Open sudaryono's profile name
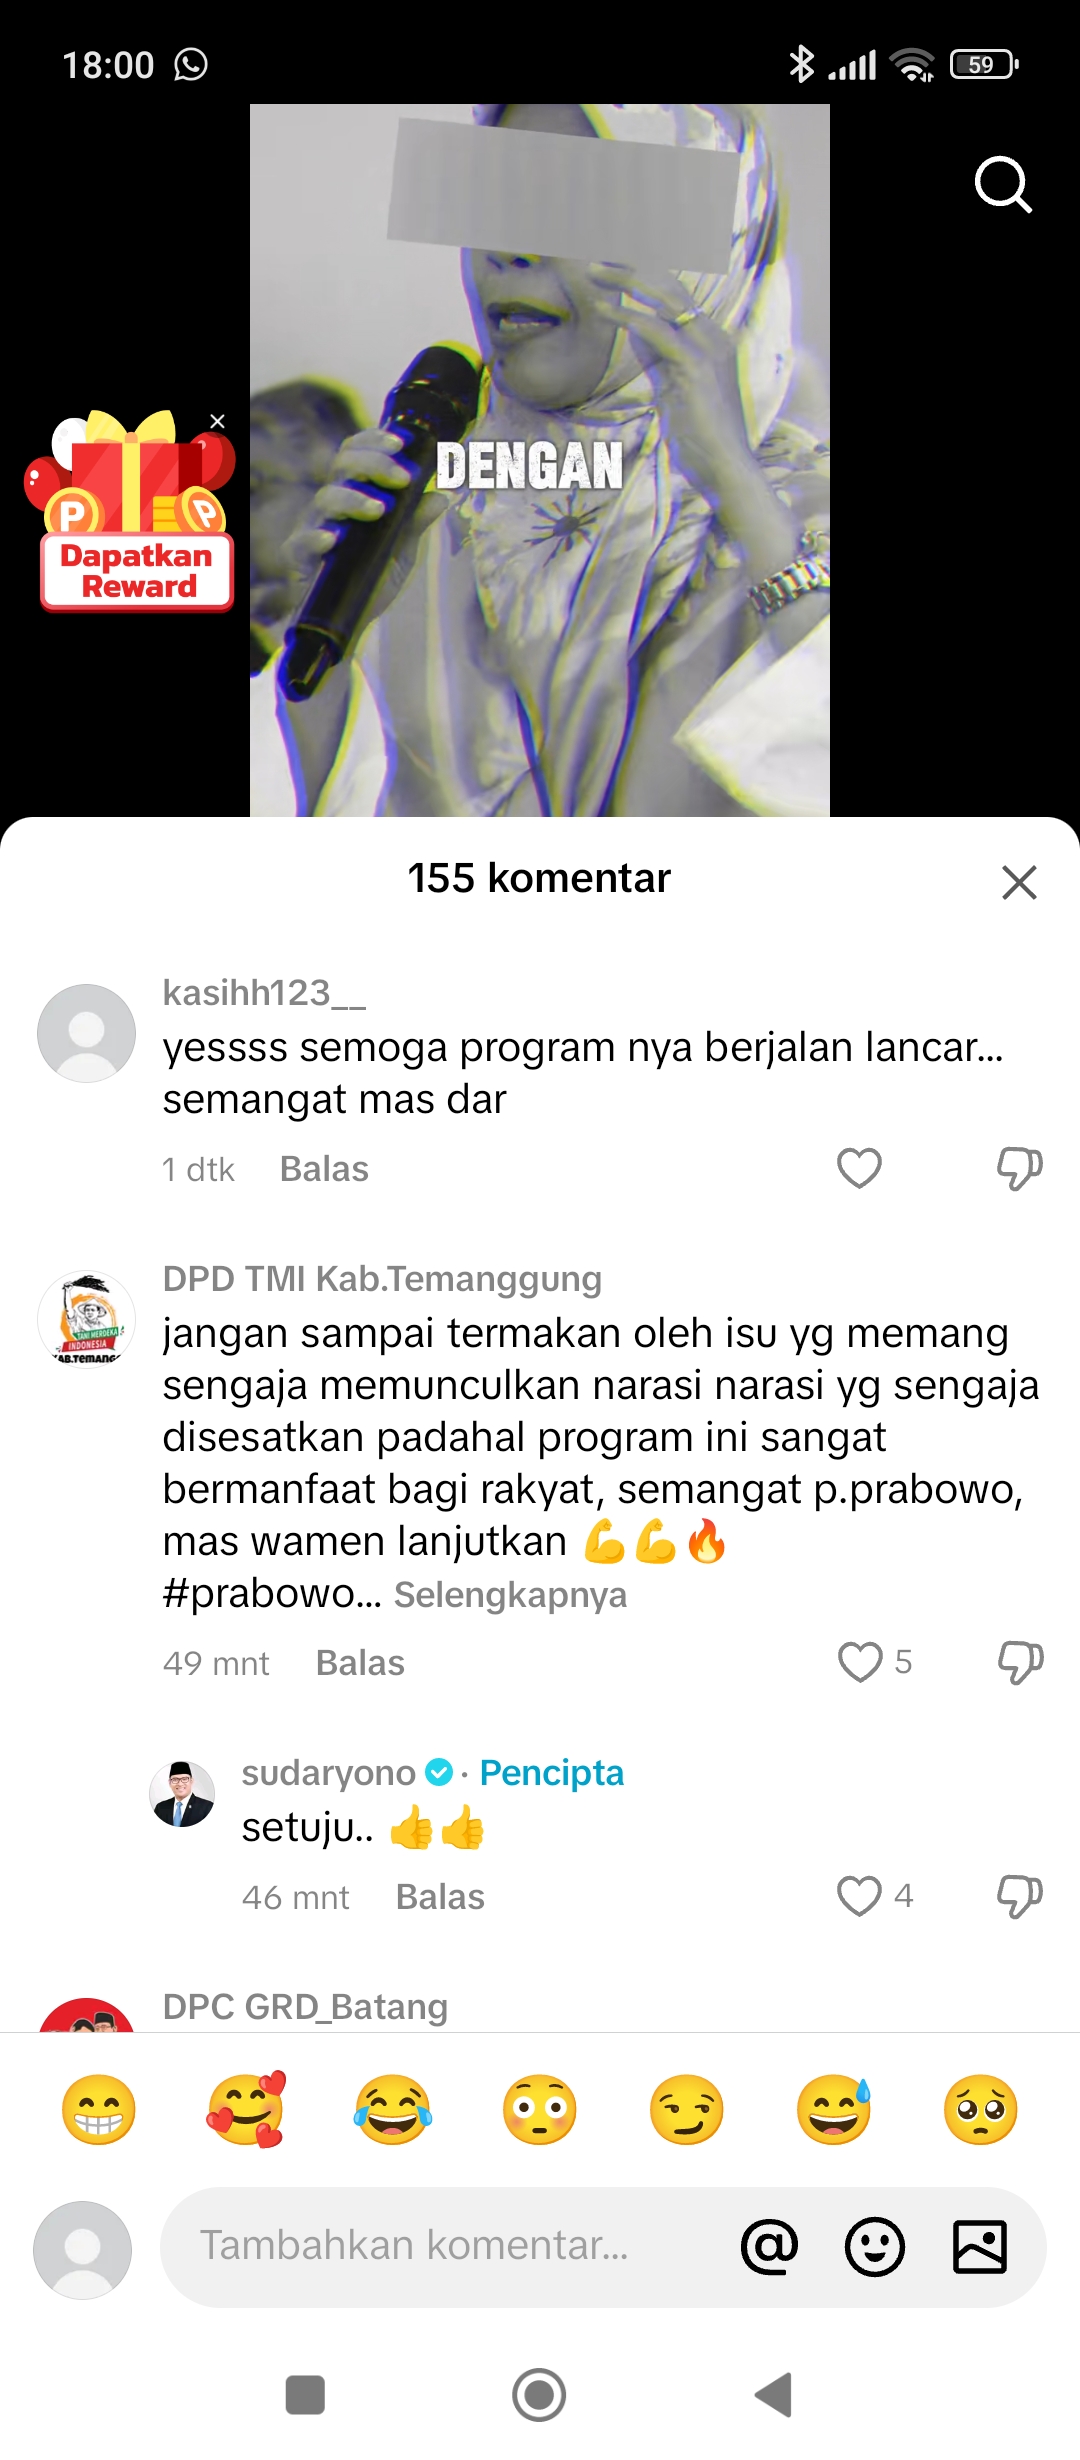Viewport: 1080px width, 2460px height. coord(328,1772)
